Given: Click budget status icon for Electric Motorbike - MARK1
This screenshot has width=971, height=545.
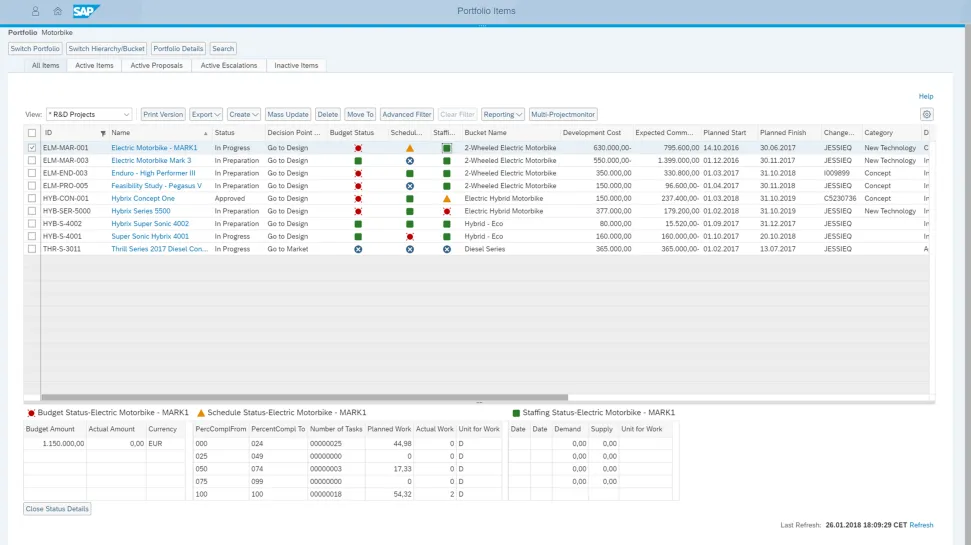Looking at the screenshot, I should tap(358, 148).
